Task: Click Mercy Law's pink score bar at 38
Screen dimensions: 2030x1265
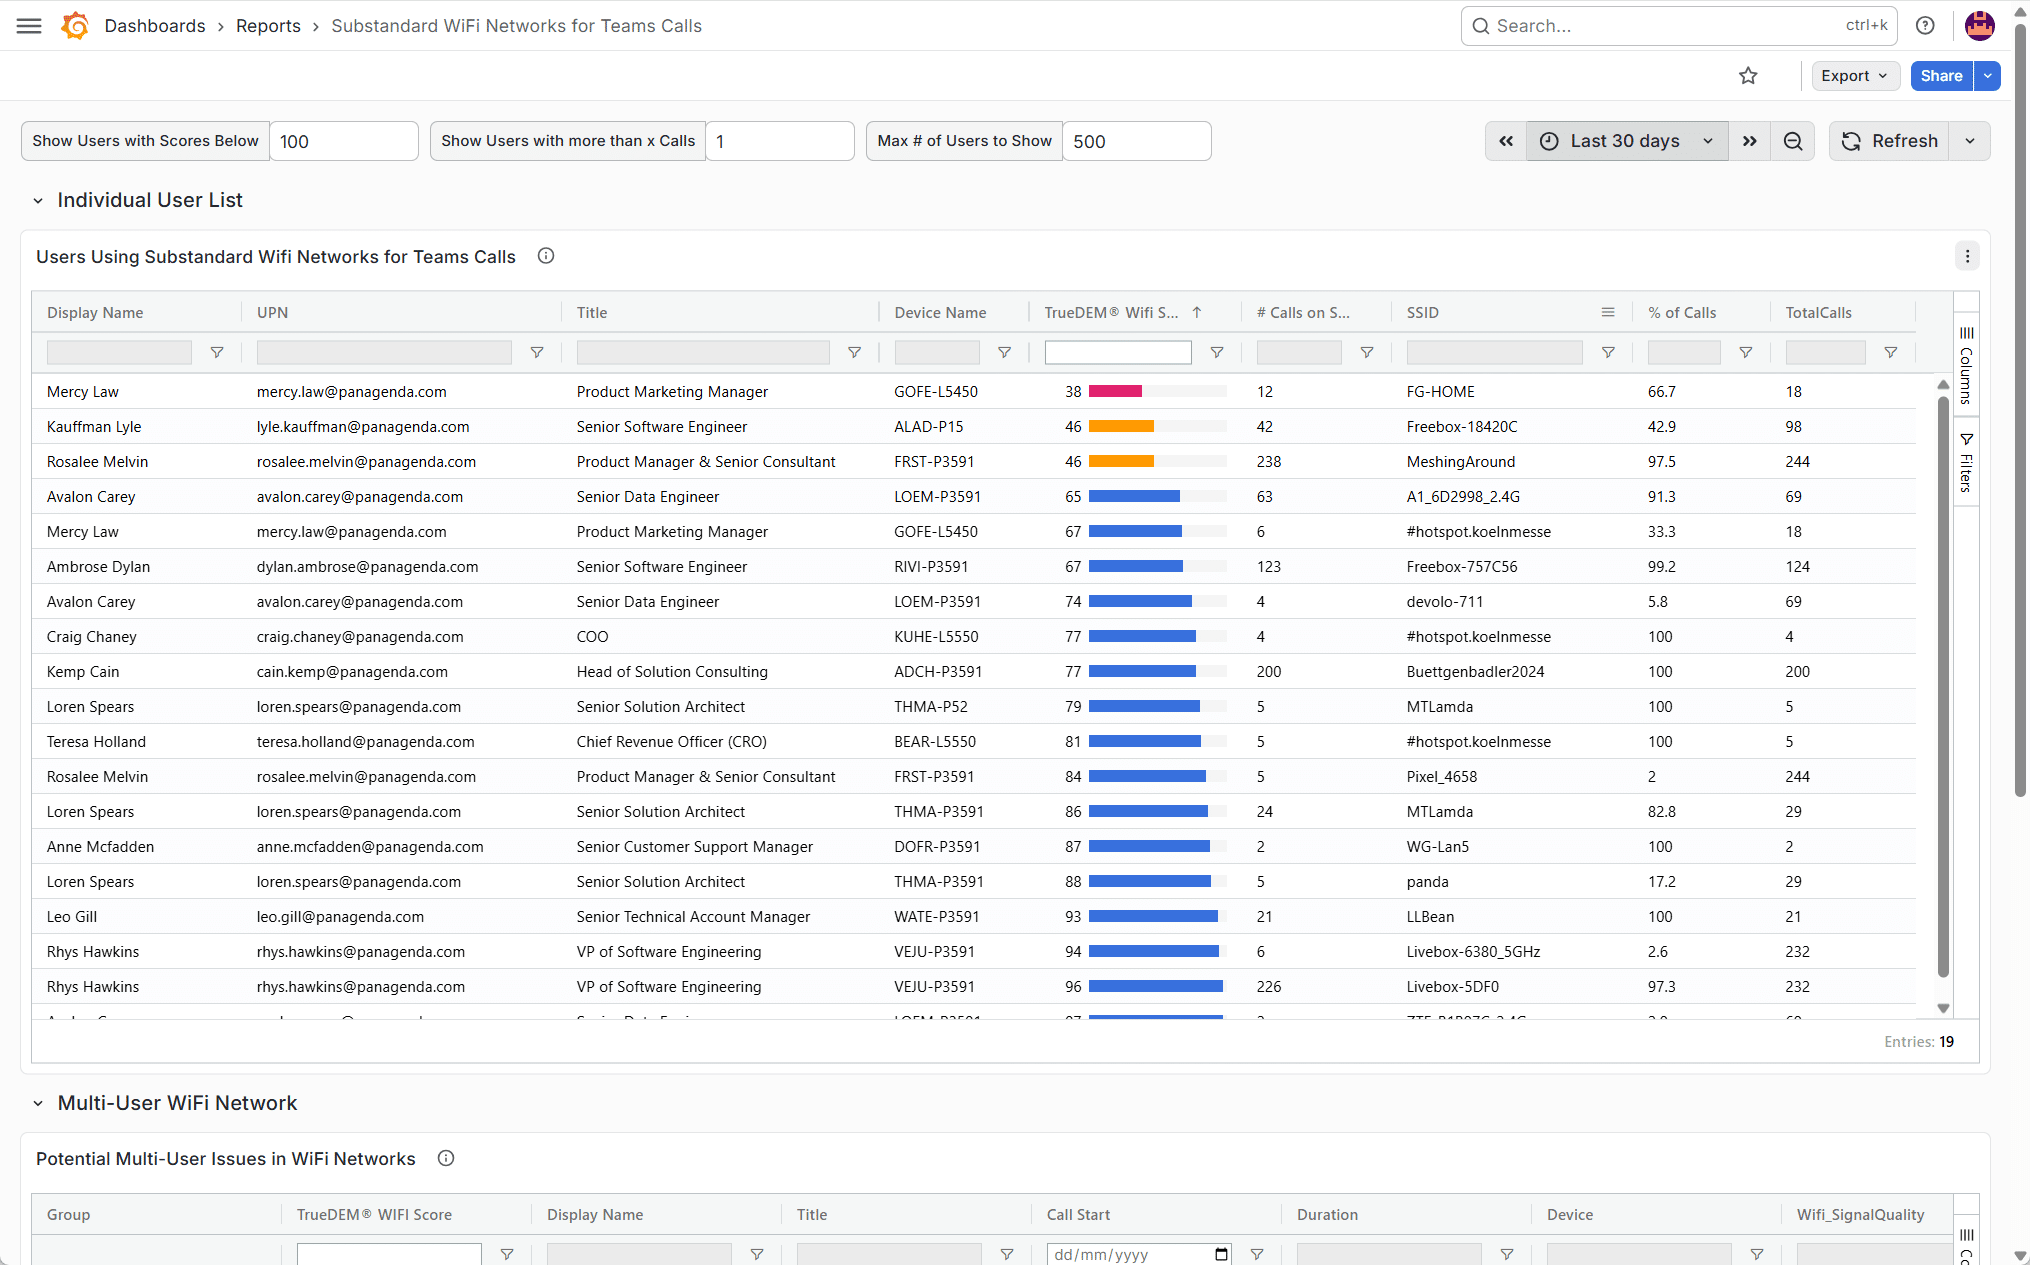Action: tap(1115, 391)
